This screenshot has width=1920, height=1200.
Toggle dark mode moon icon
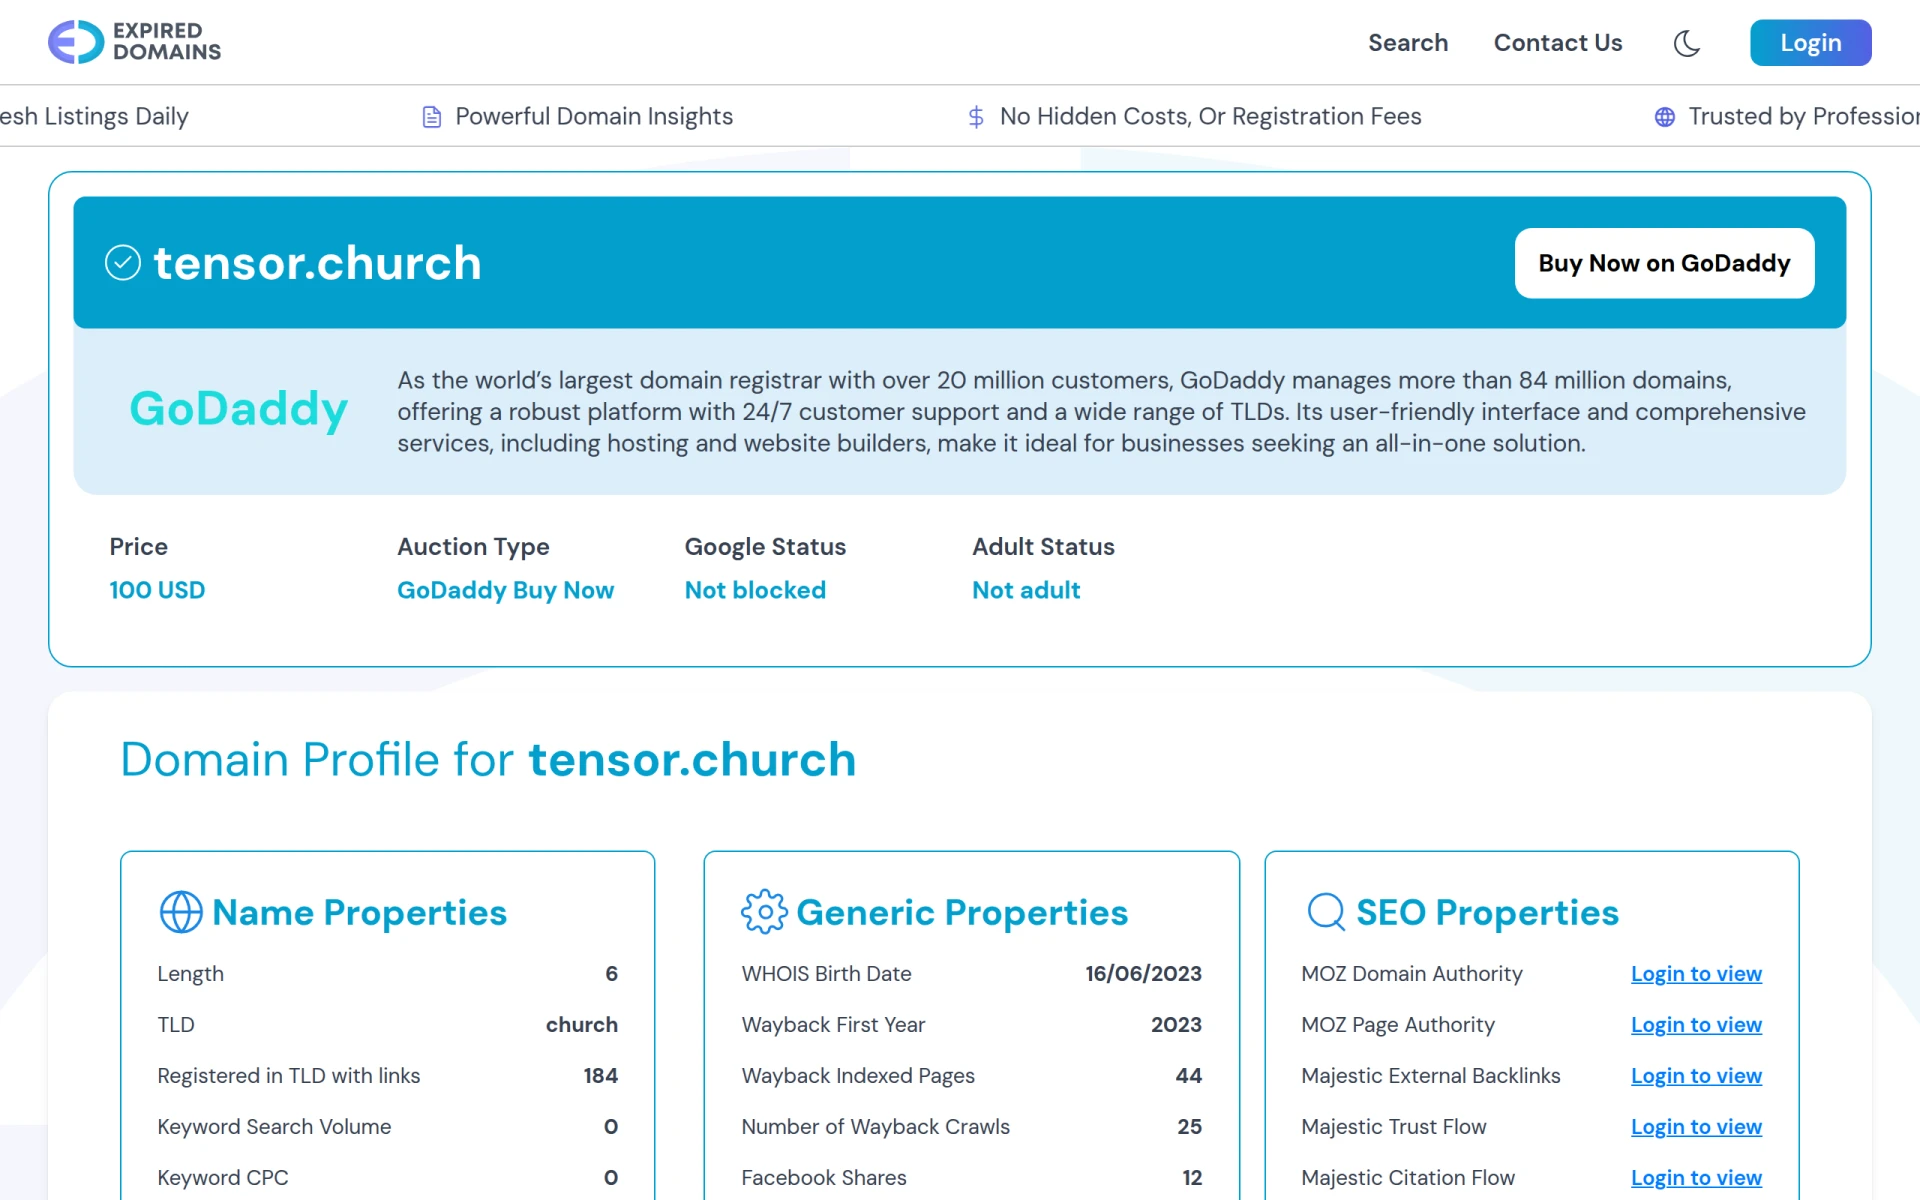[x=1686, y=43]
